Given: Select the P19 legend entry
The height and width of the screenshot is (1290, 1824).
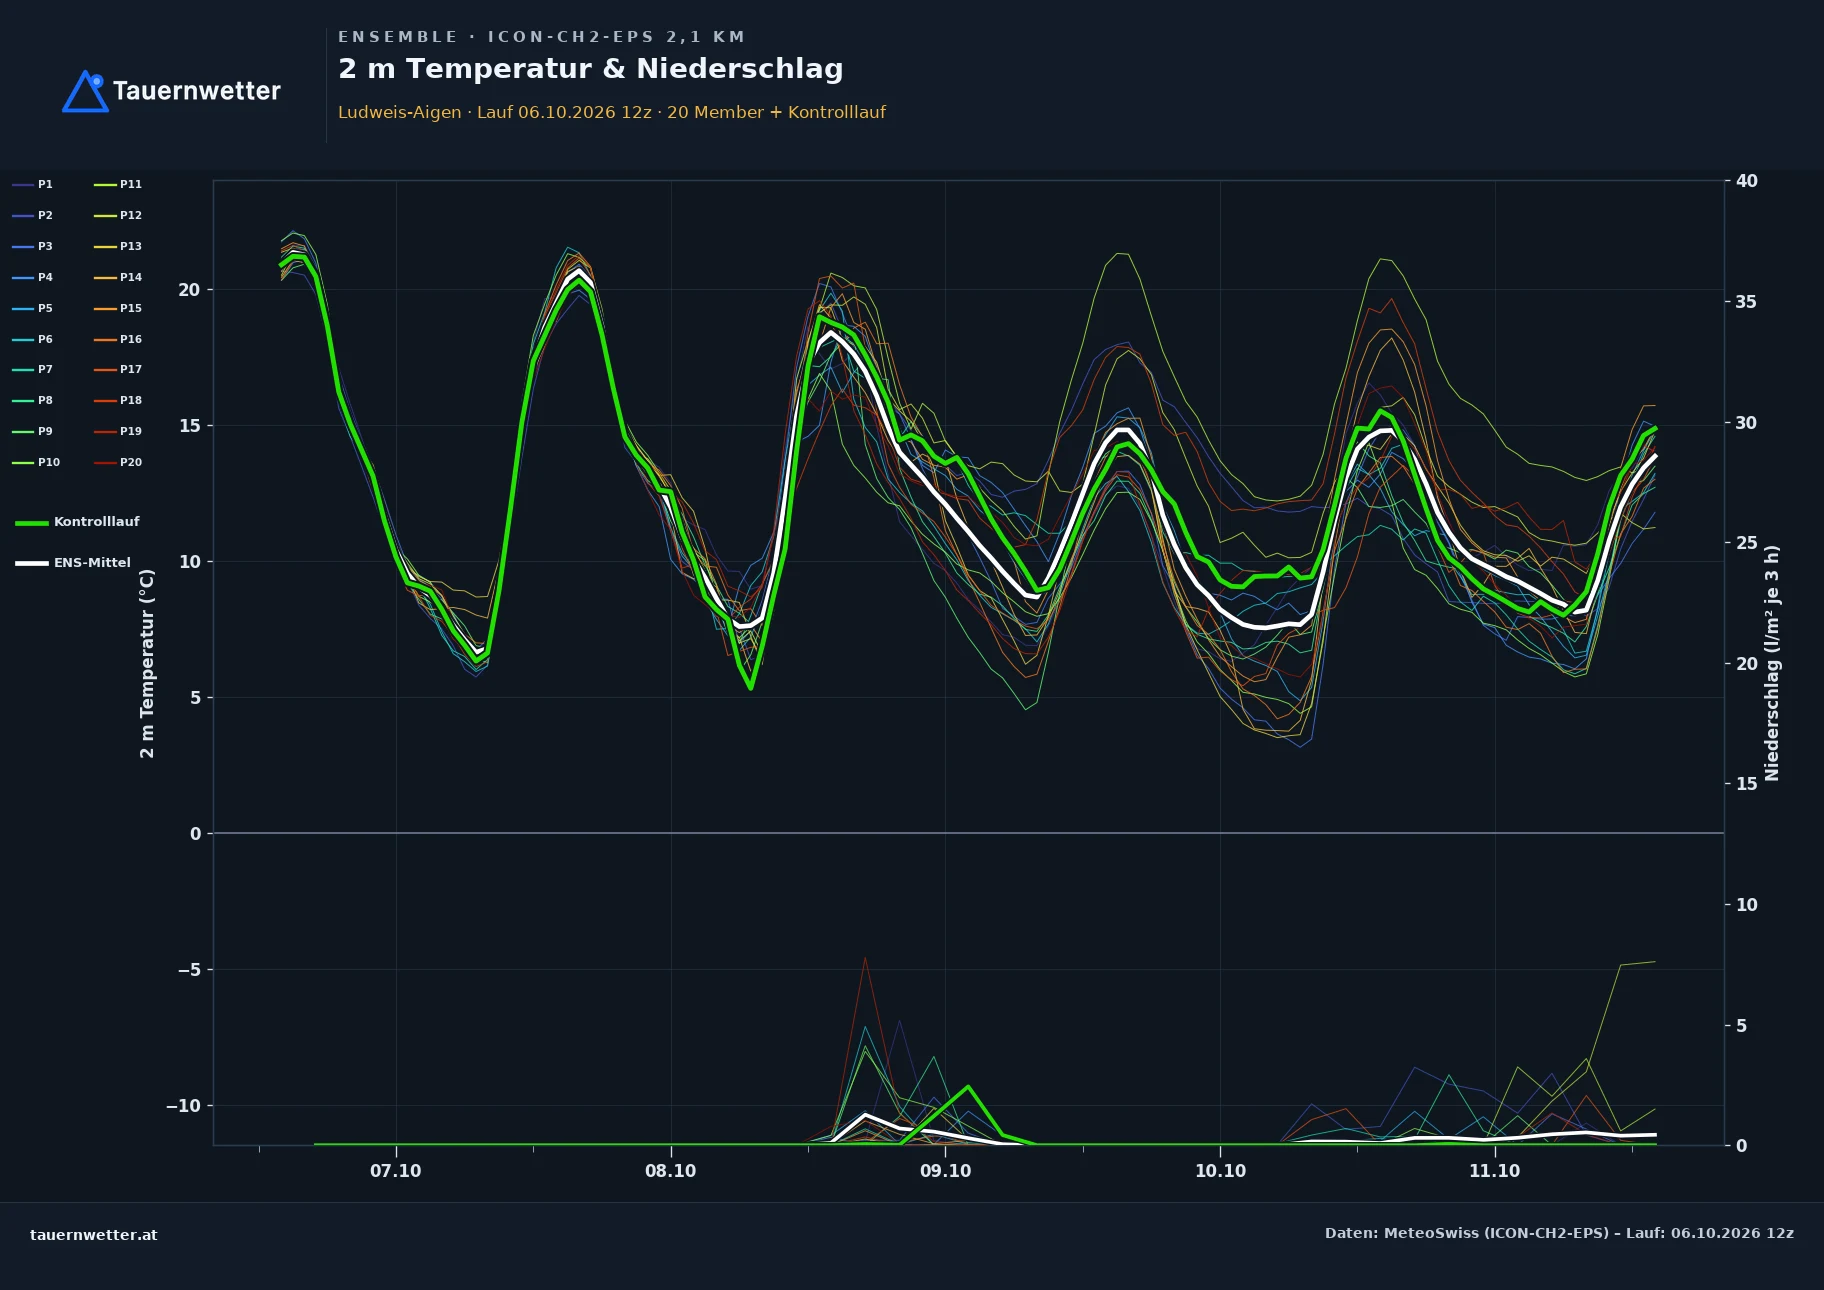Looking at the screenshot, I should 118,431.
